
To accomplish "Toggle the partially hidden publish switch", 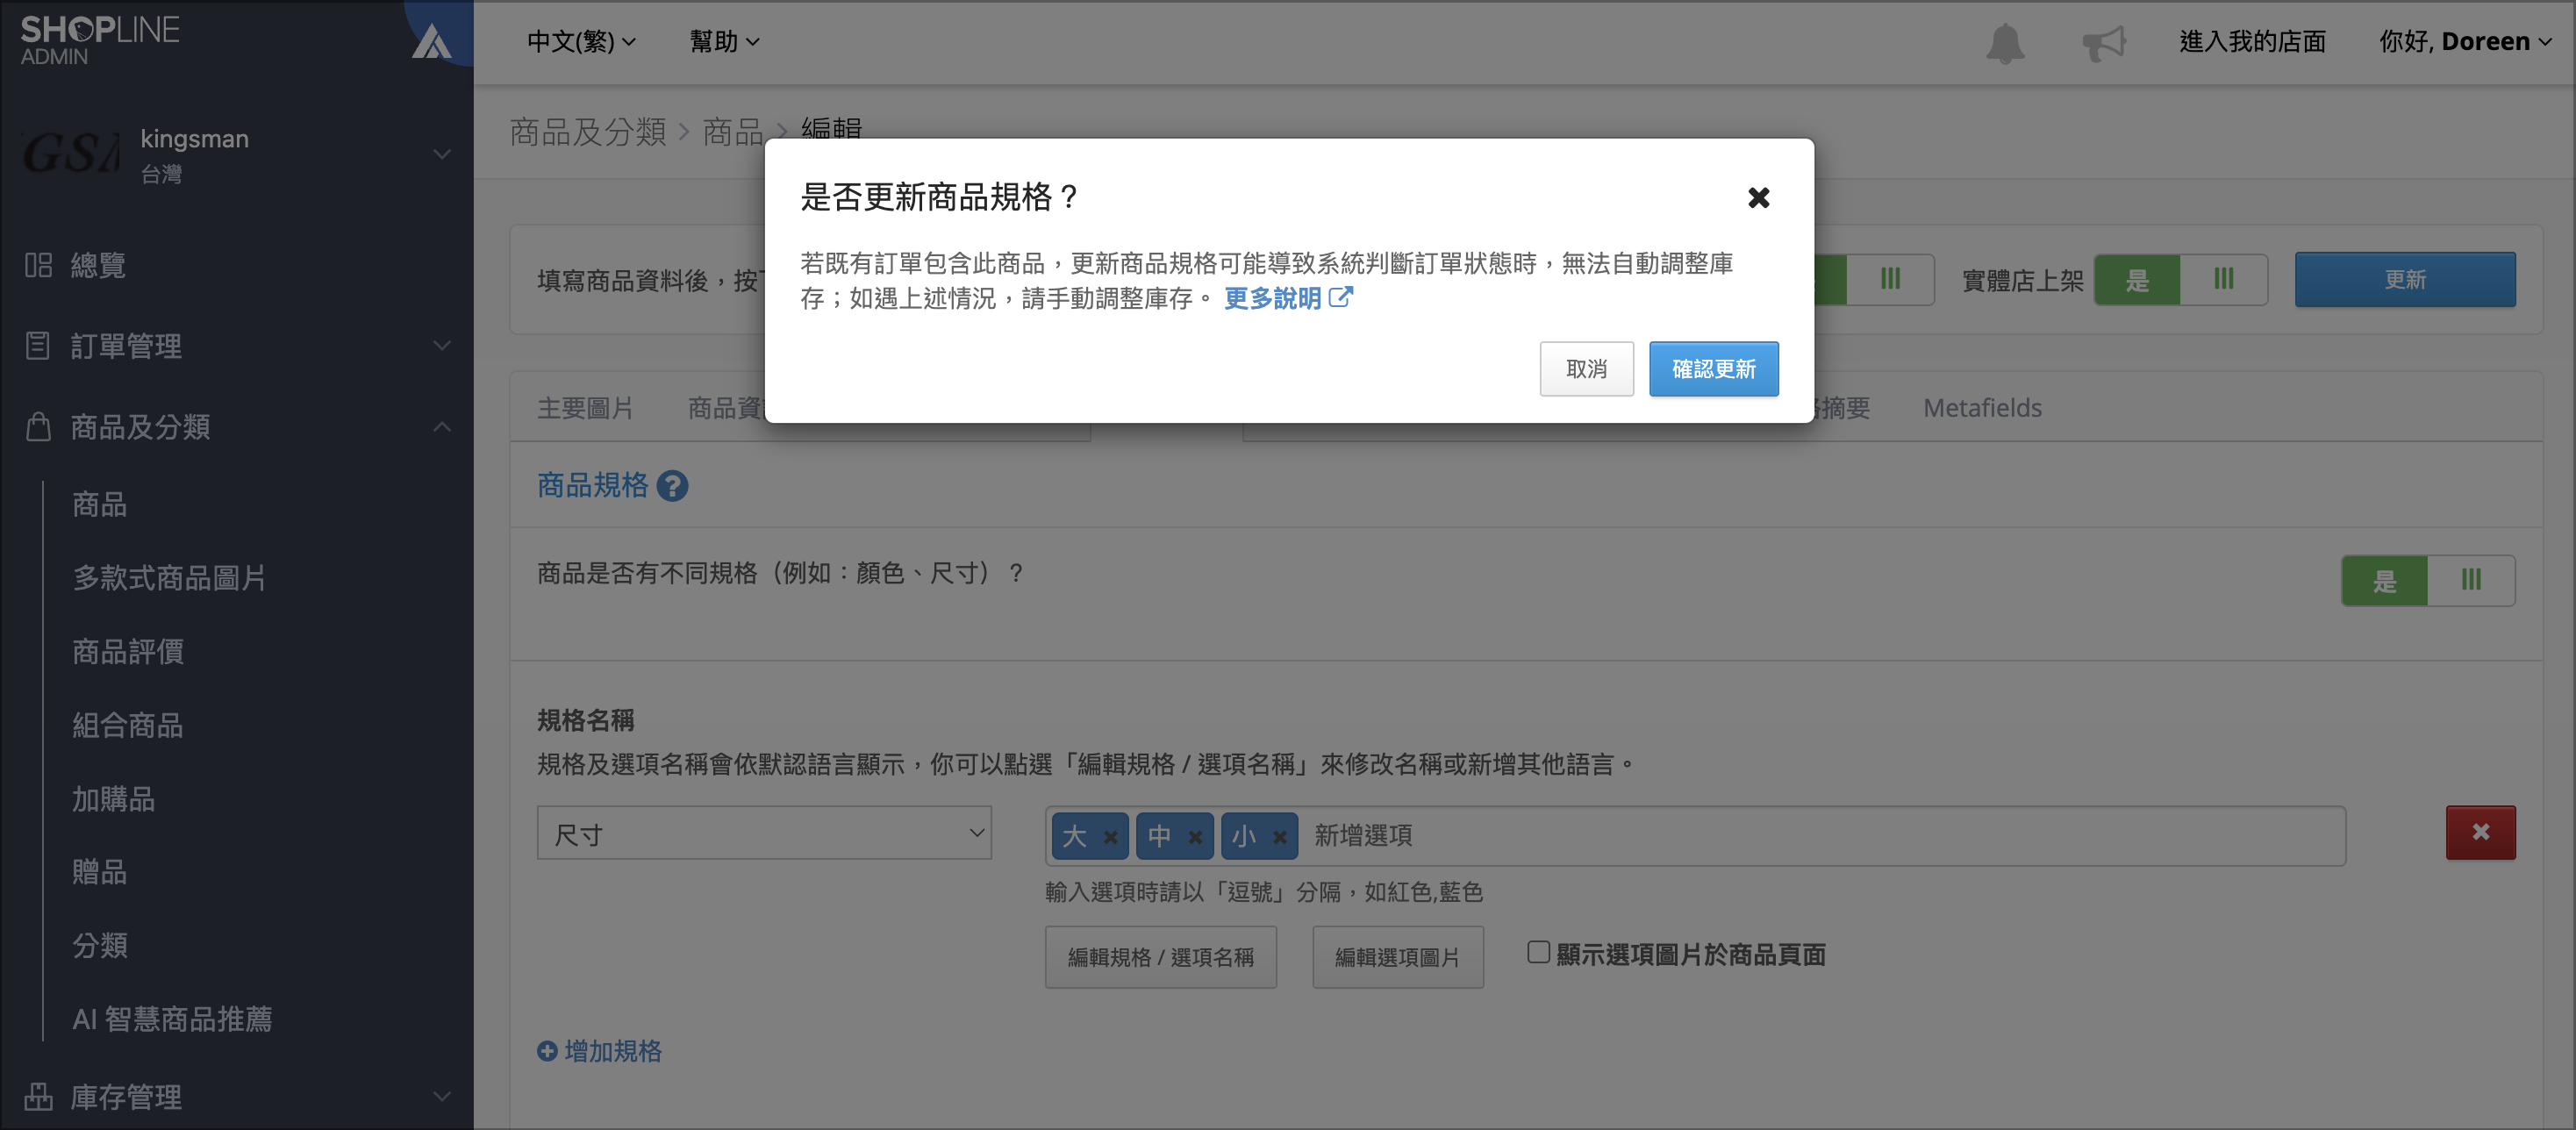I will [1874, 280].
